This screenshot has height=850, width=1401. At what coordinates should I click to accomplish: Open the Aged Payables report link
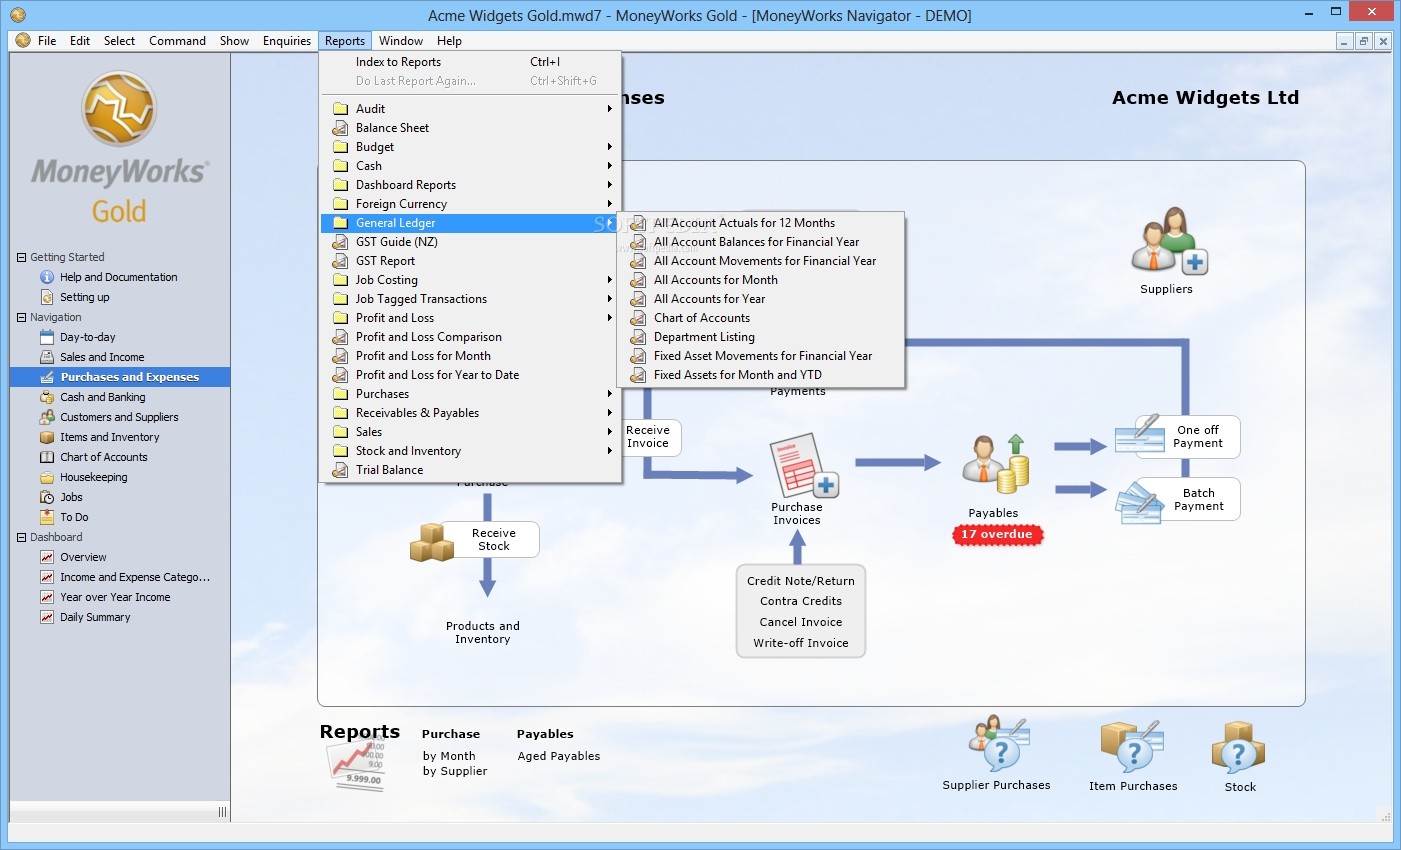click(x=559, y=756)
